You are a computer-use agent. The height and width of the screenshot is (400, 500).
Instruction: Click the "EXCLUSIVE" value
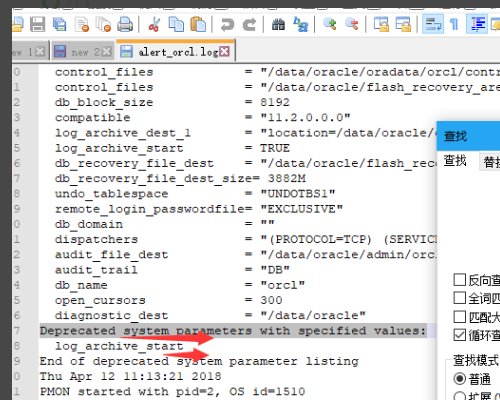(x=302, y=209)
